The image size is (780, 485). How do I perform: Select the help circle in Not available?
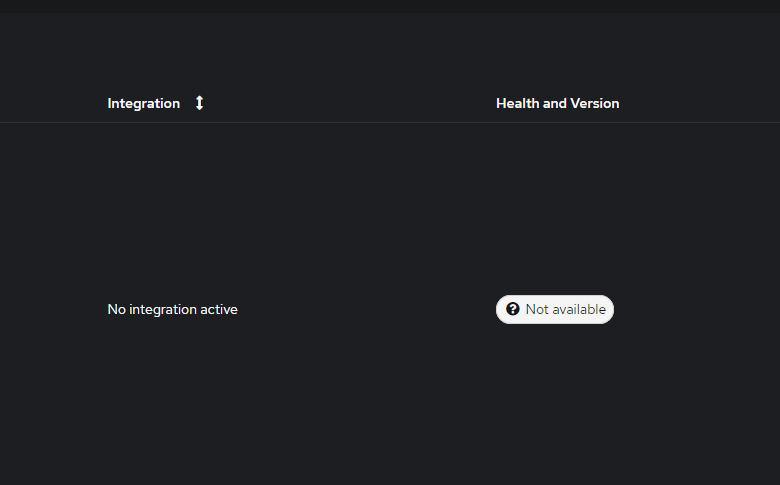pos(512,309)
